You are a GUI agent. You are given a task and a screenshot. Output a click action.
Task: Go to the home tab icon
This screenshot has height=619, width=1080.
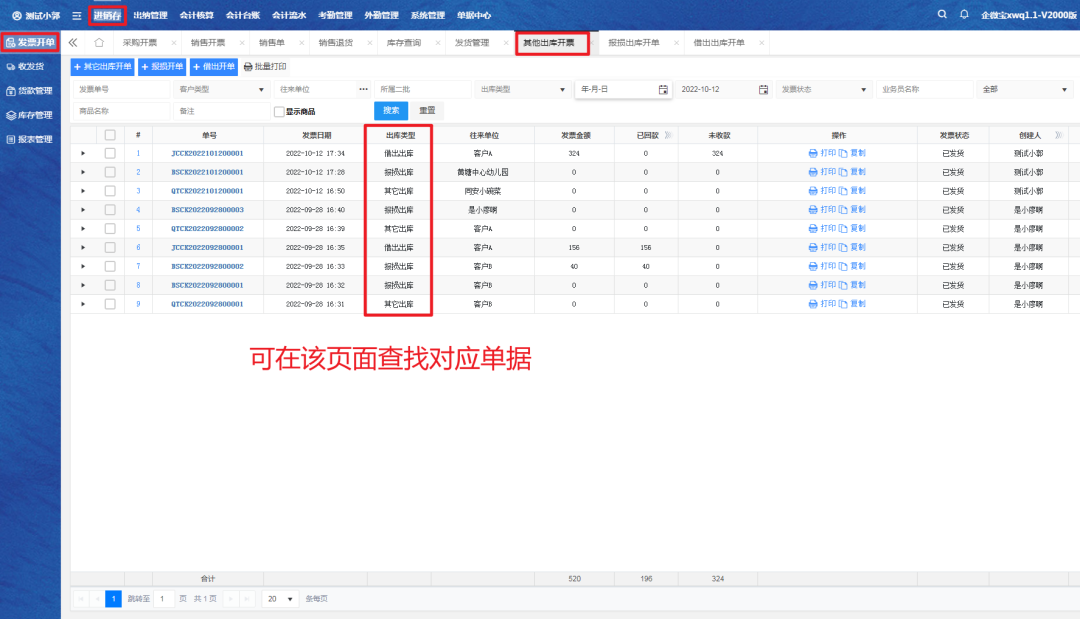coord(99,43)
